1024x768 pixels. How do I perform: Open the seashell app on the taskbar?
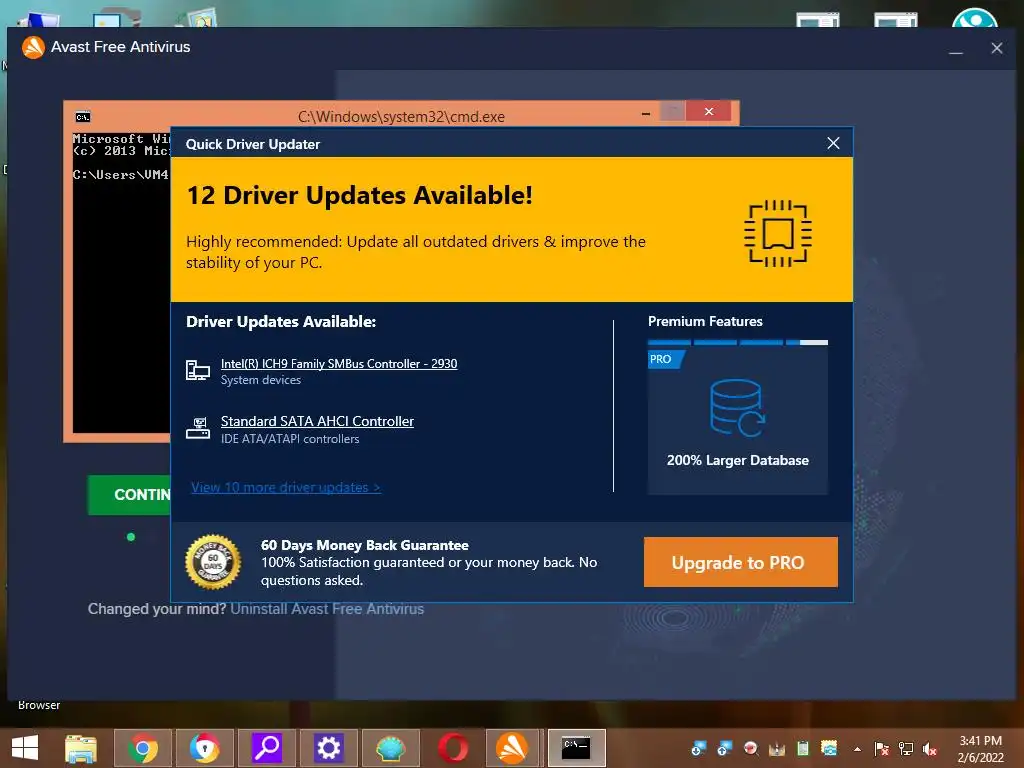391,748
